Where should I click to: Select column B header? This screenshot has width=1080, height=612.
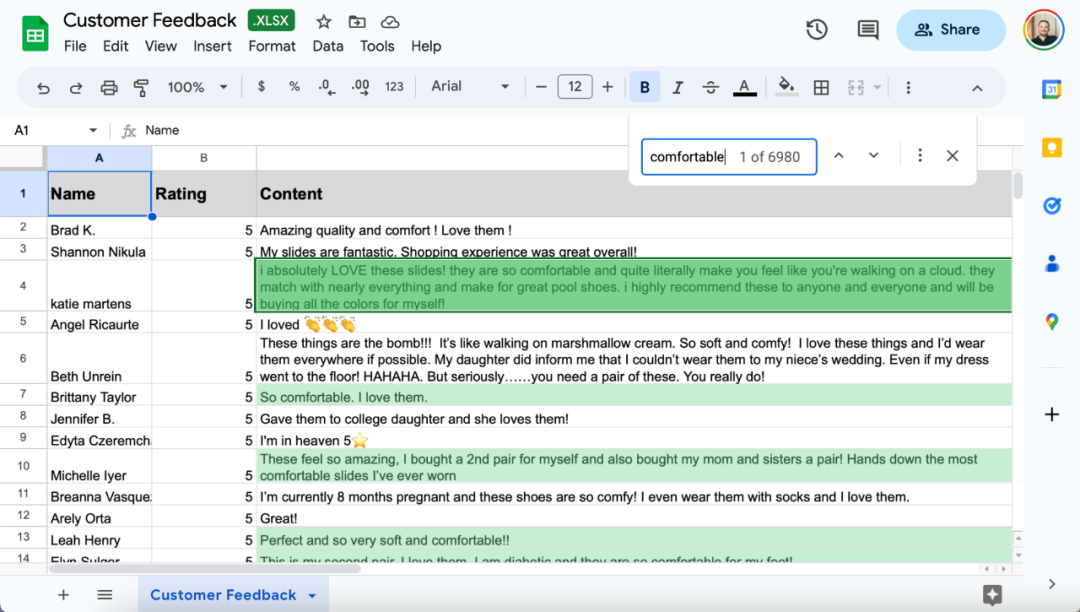[x=204, y=158]
